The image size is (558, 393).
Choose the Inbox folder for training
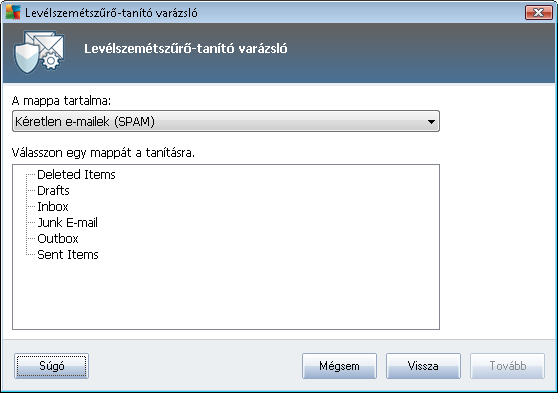tap(53, 206)
